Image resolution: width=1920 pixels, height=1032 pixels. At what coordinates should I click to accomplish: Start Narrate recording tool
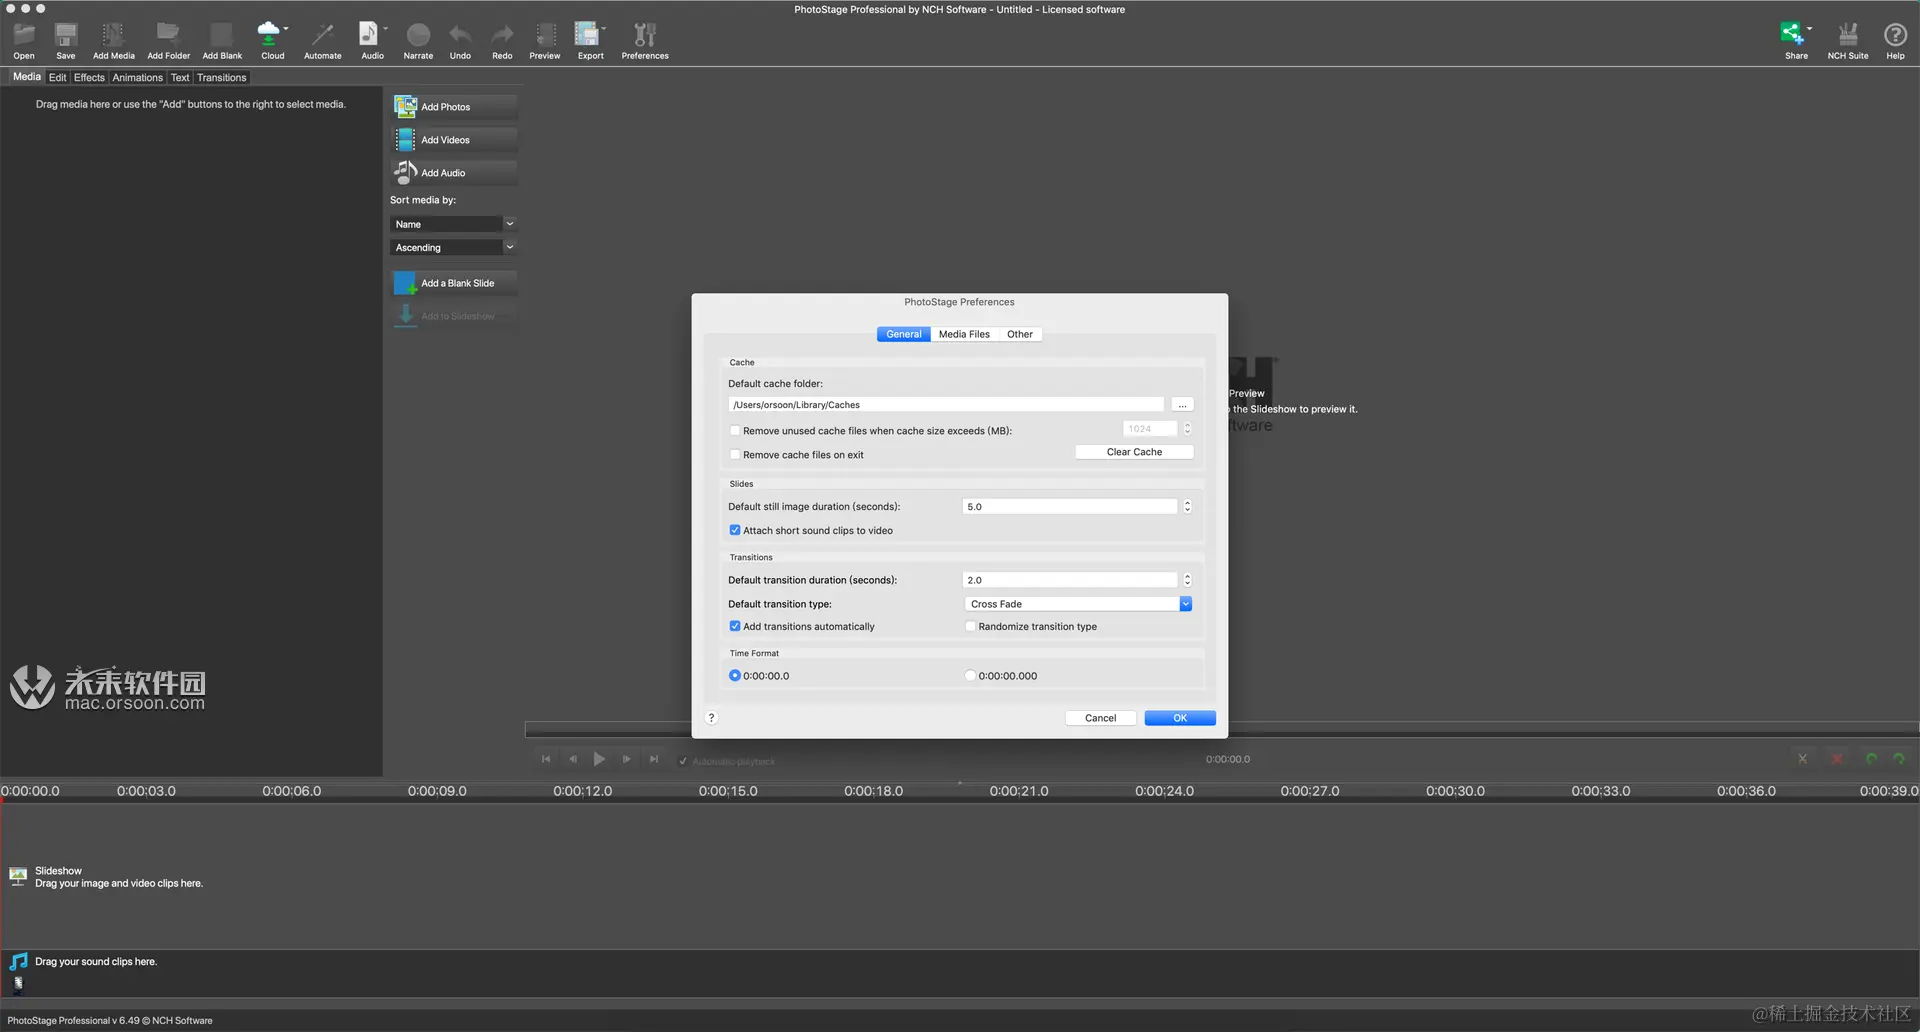point(418,41)
